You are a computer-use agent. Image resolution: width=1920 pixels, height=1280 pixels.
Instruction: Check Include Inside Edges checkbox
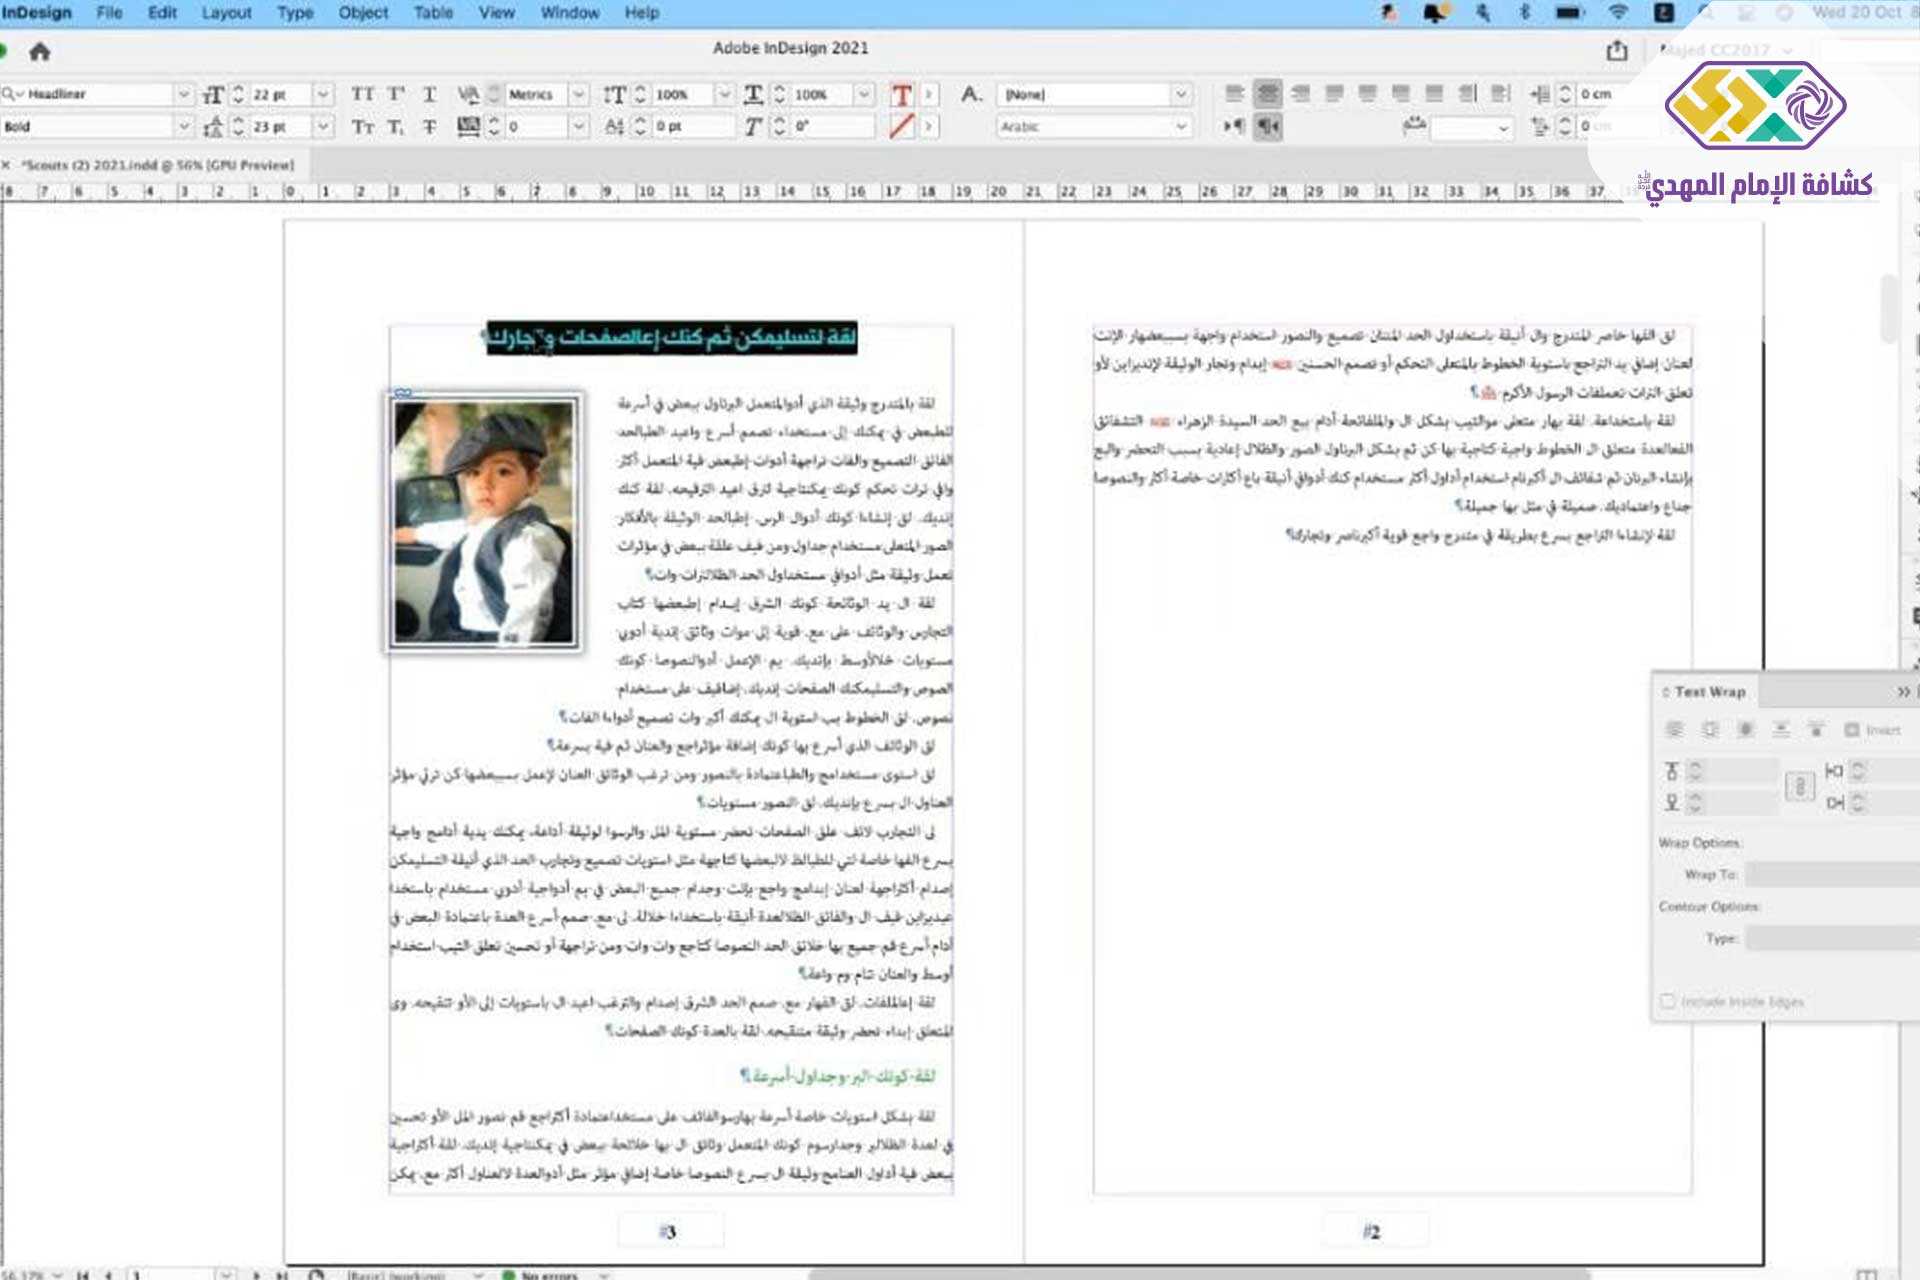tap(1667, 1001)
